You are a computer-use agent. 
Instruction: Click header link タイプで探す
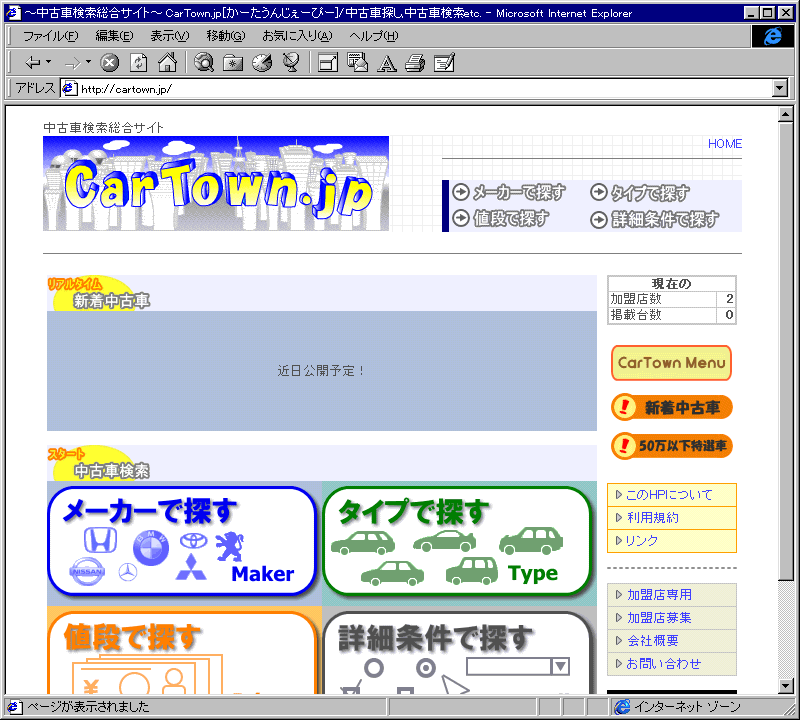[x=640, y=192]
